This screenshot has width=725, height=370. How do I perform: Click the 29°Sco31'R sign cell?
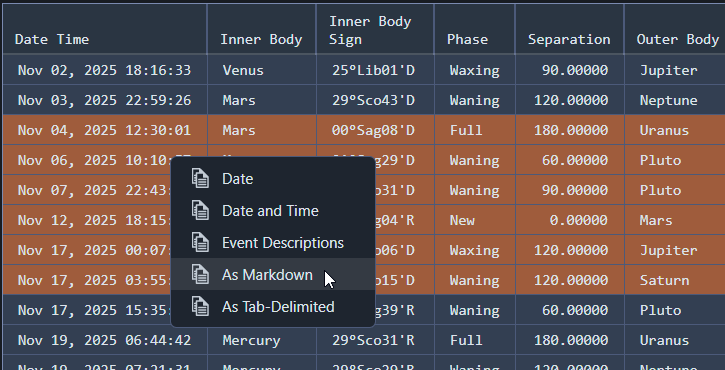[375, 340]
